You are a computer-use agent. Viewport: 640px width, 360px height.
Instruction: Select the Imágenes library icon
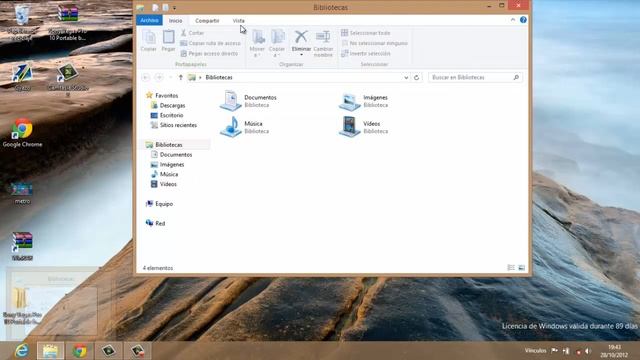tap(350, 101)
